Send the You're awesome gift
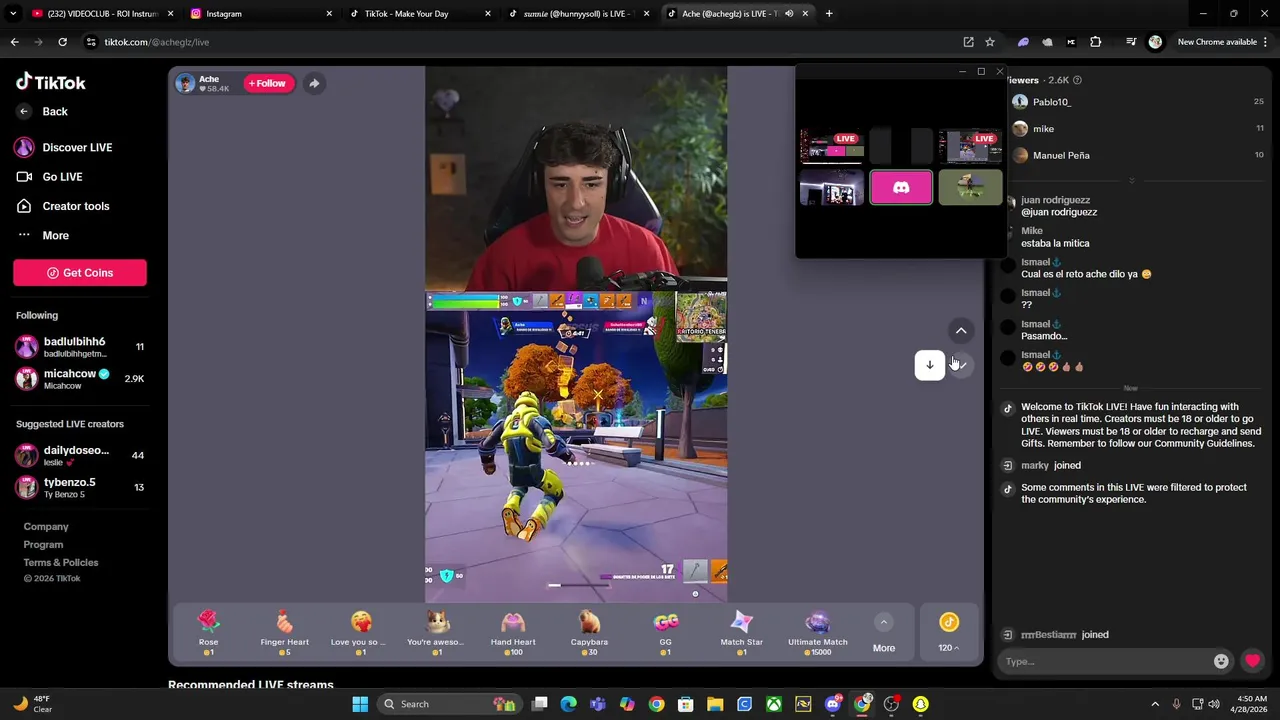Image resolution: width=1280 pixels, height=720 pixels. point(436,634)
